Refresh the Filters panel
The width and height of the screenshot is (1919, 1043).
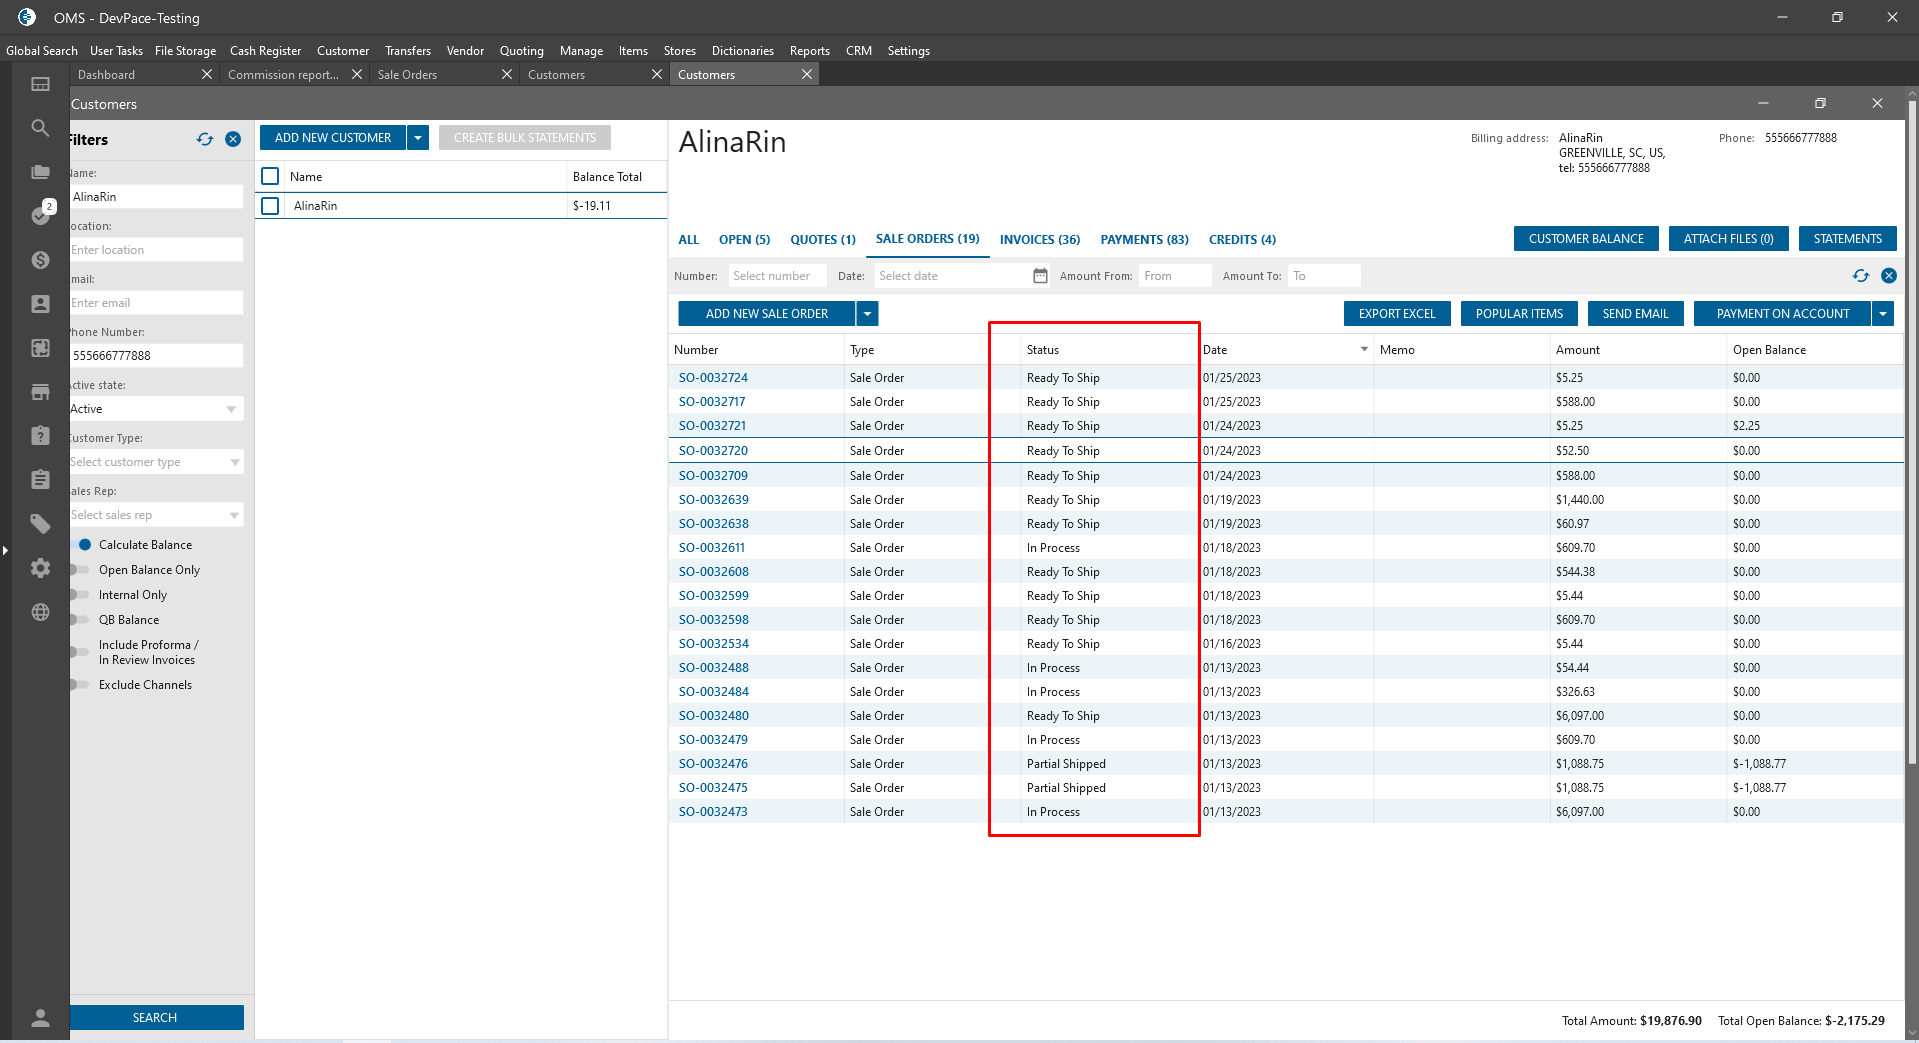click(205, 139)
